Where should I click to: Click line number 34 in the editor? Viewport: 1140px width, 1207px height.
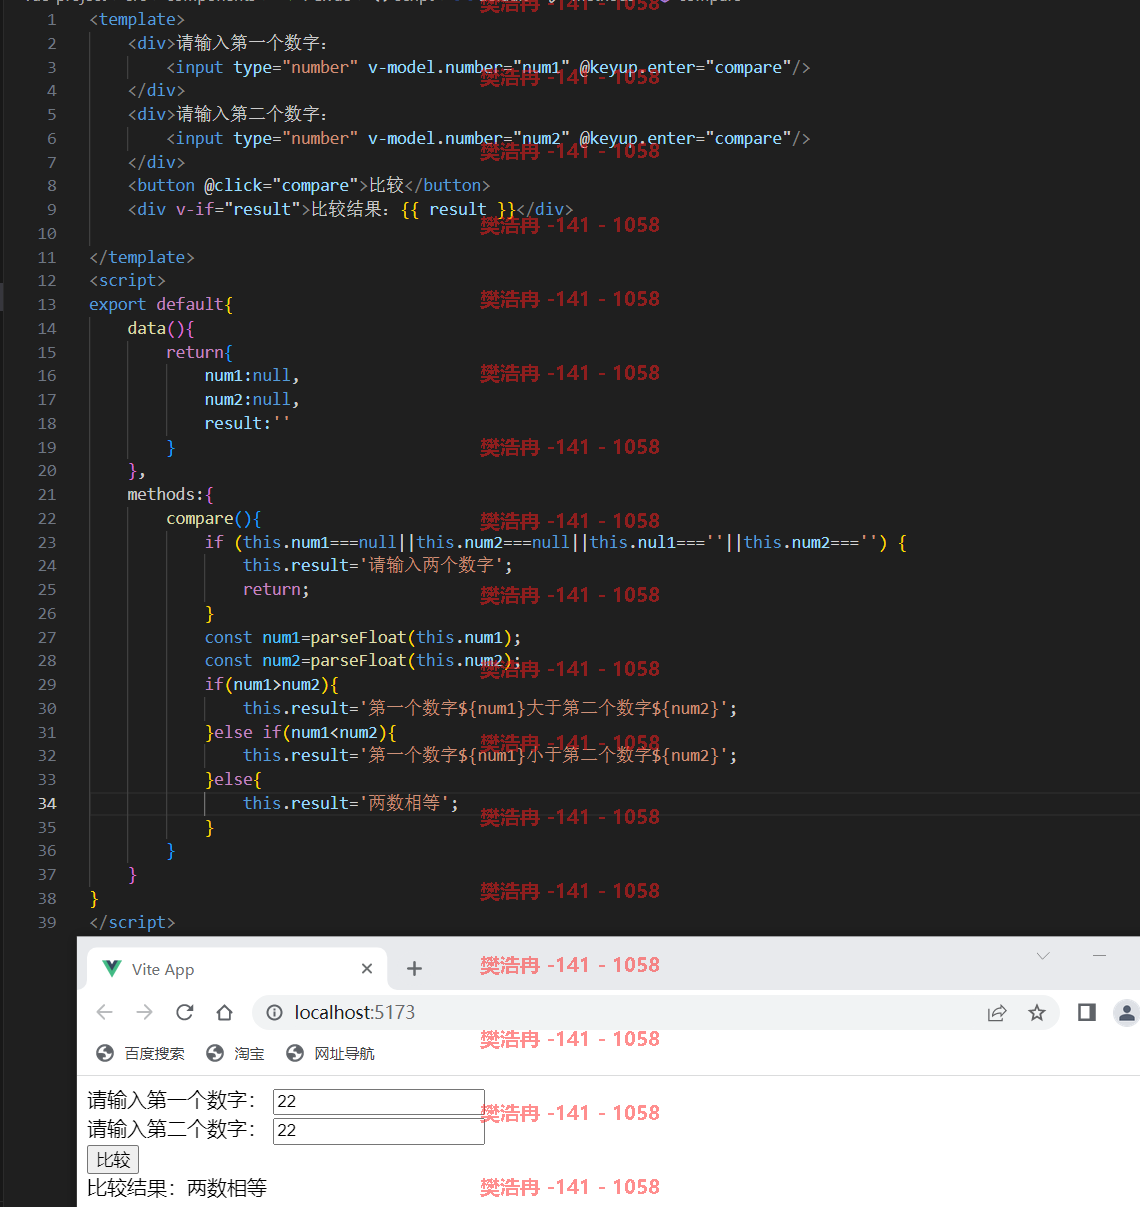point(47,803)
